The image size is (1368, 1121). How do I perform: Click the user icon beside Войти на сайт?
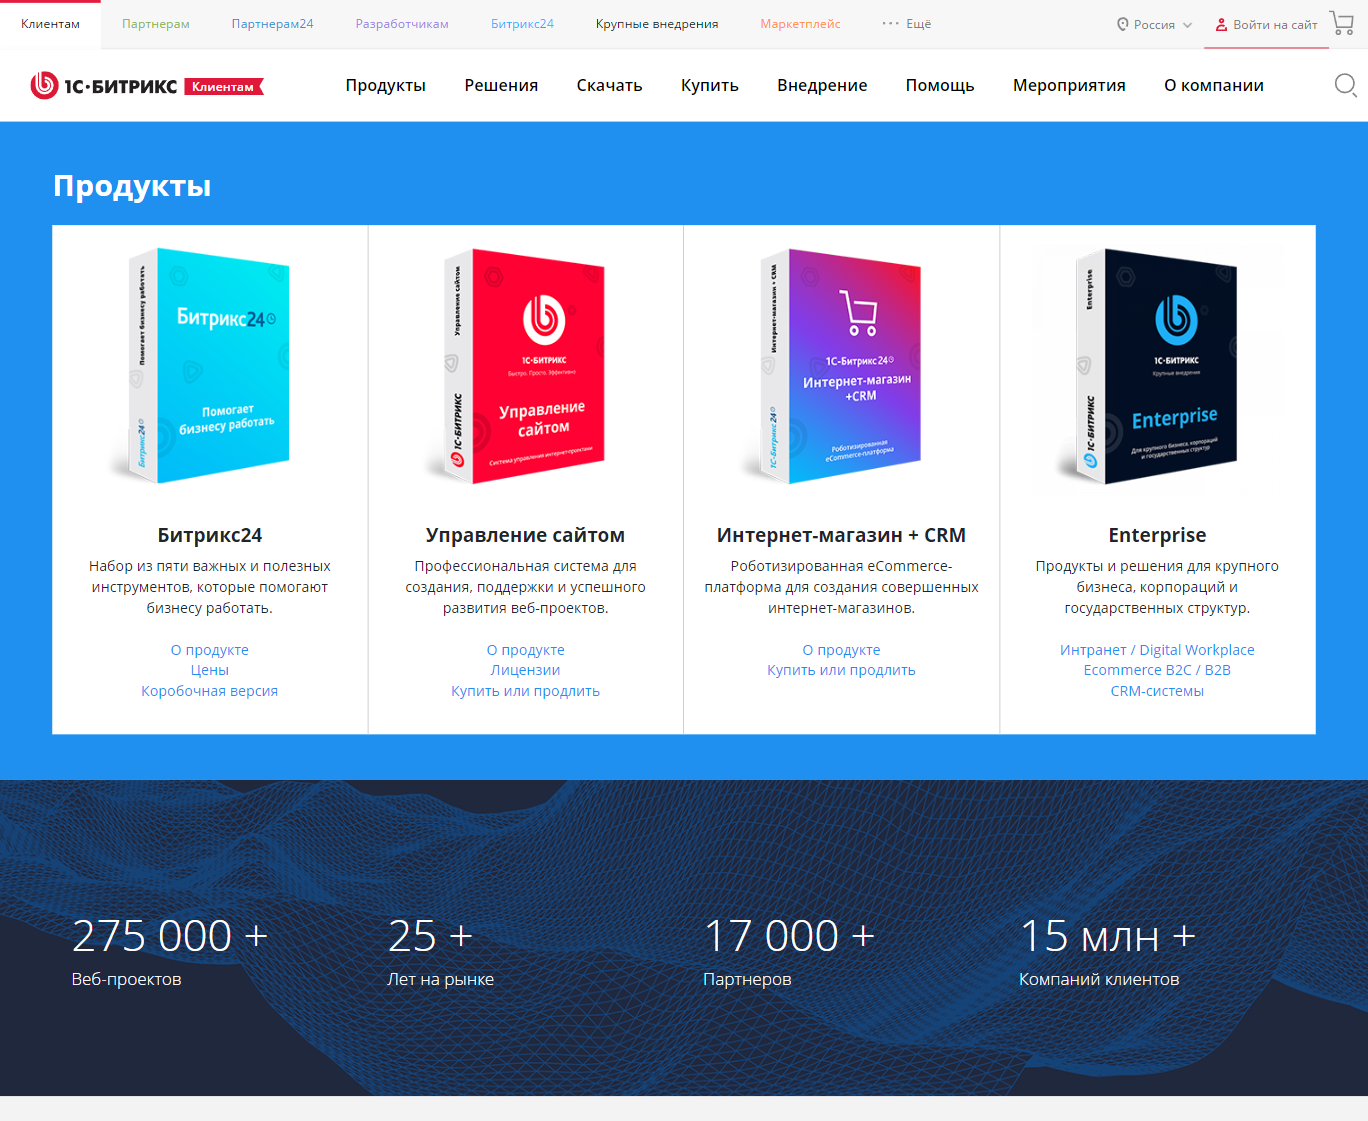point(1221,25)
